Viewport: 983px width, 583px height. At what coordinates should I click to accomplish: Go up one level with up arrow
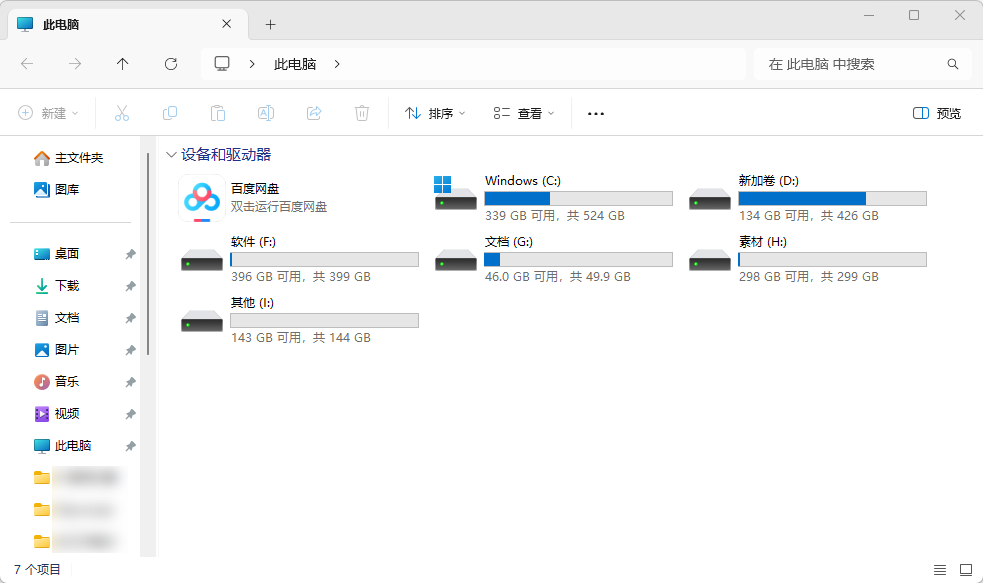tap(122, 64)
